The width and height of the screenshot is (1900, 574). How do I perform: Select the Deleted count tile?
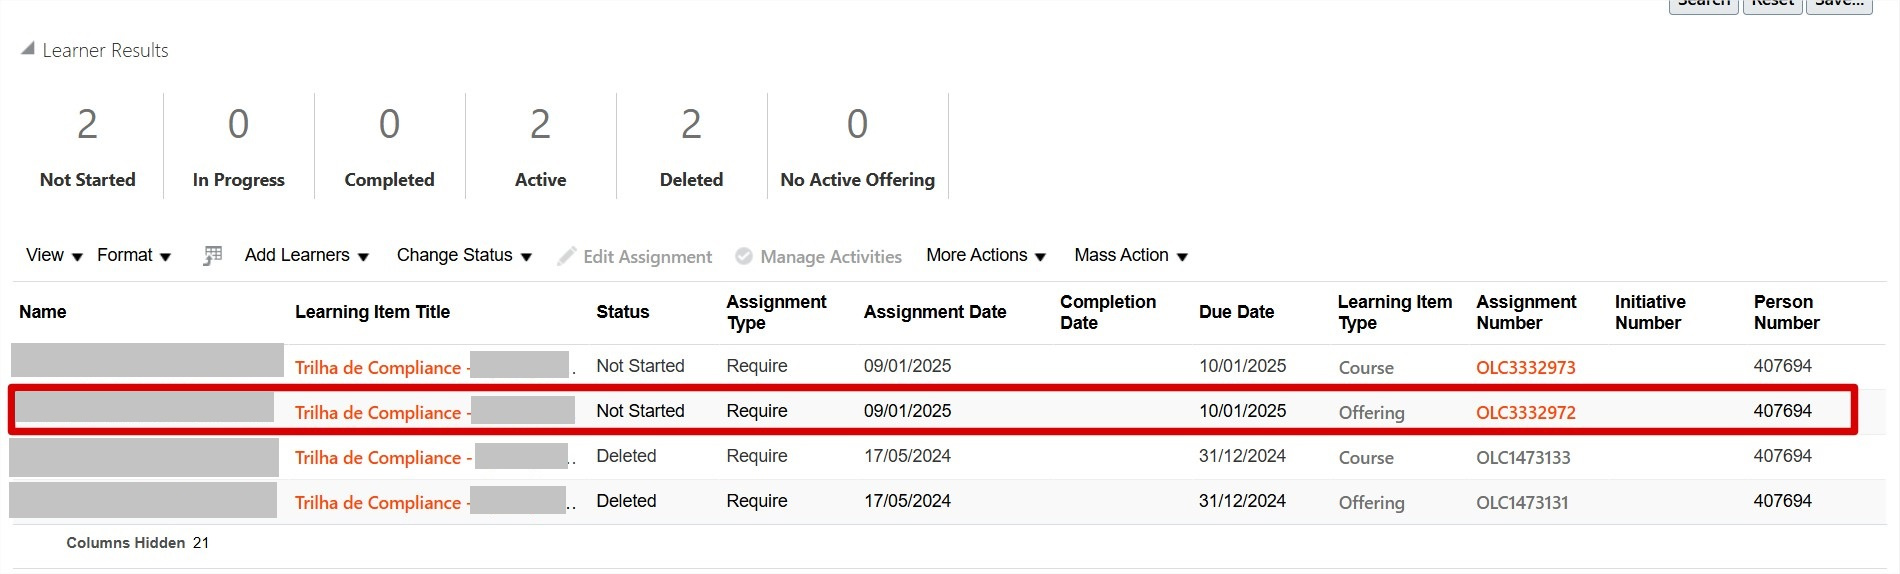tap(691, 146)
